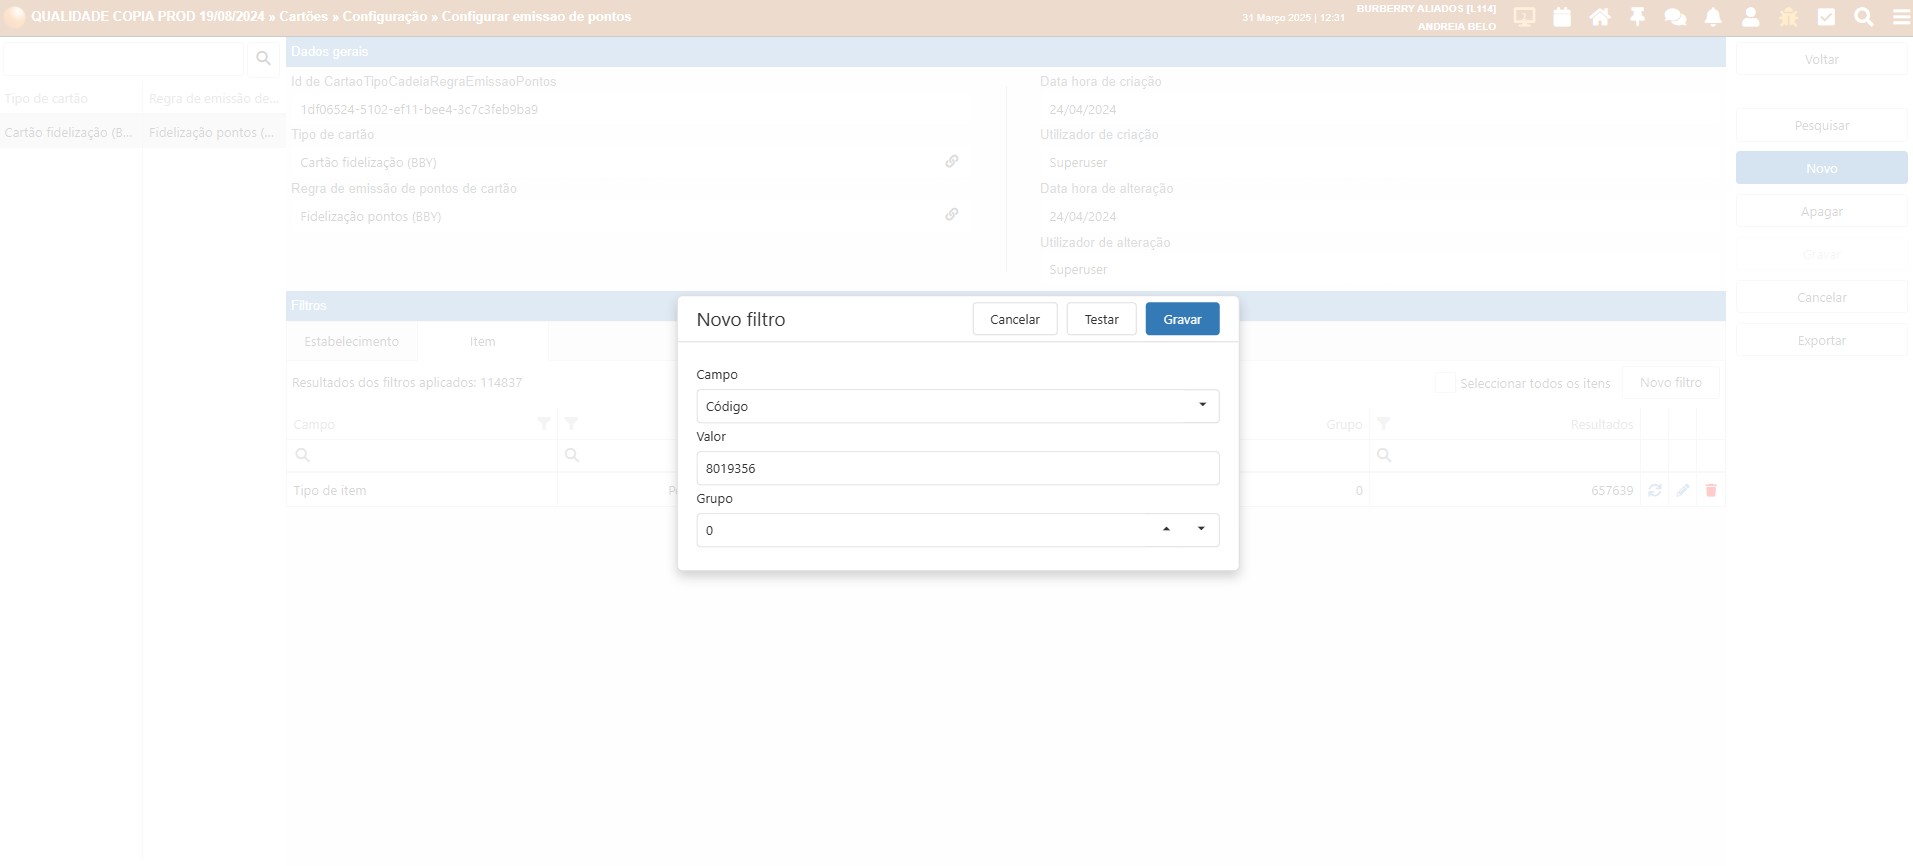The image size is (1913, 866).
Task: Click the Apagar button
Action: [x=1822, y=211]
